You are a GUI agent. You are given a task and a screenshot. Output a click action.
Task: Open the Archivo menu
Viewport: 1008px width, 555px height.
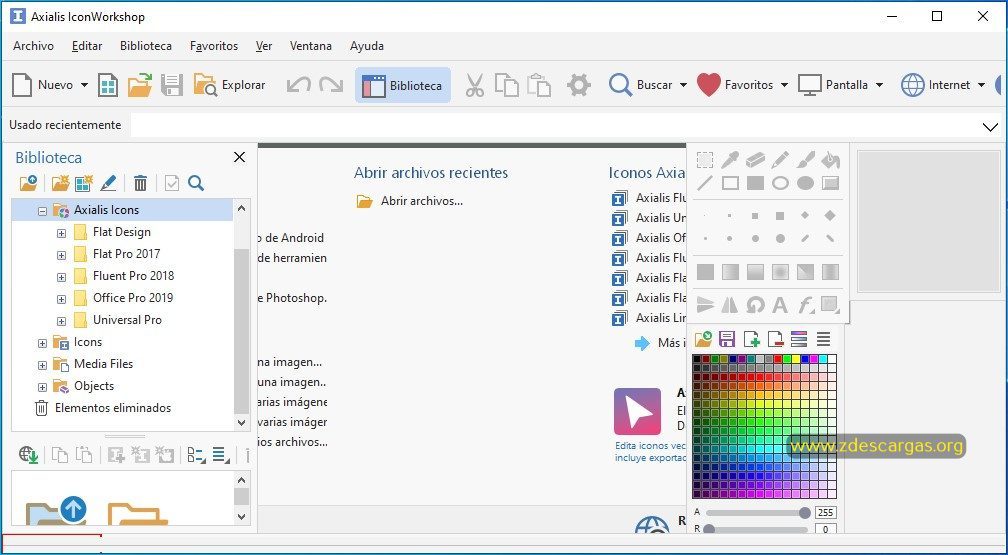click(33, 46)
